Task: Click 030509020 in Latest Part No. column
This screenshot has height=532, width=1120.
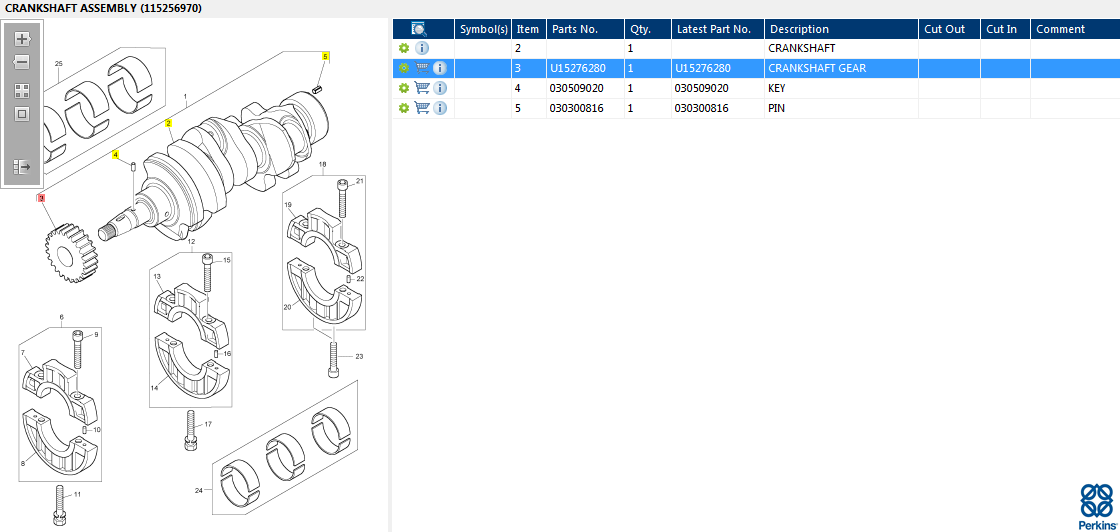Action: click(701, 89)
